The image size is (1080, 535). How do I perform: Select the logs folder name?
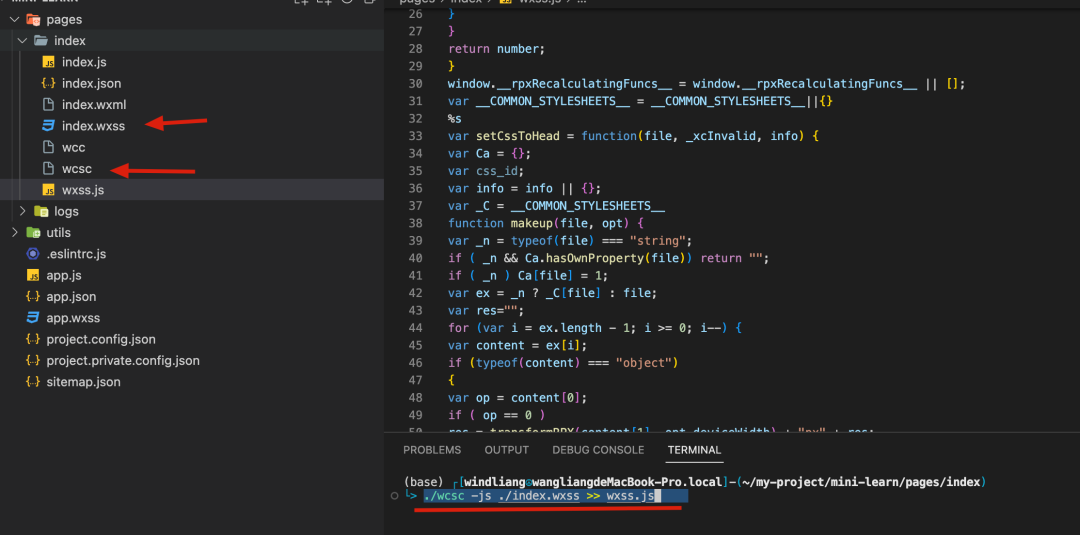pyautogui.click(x=66, y=211)
